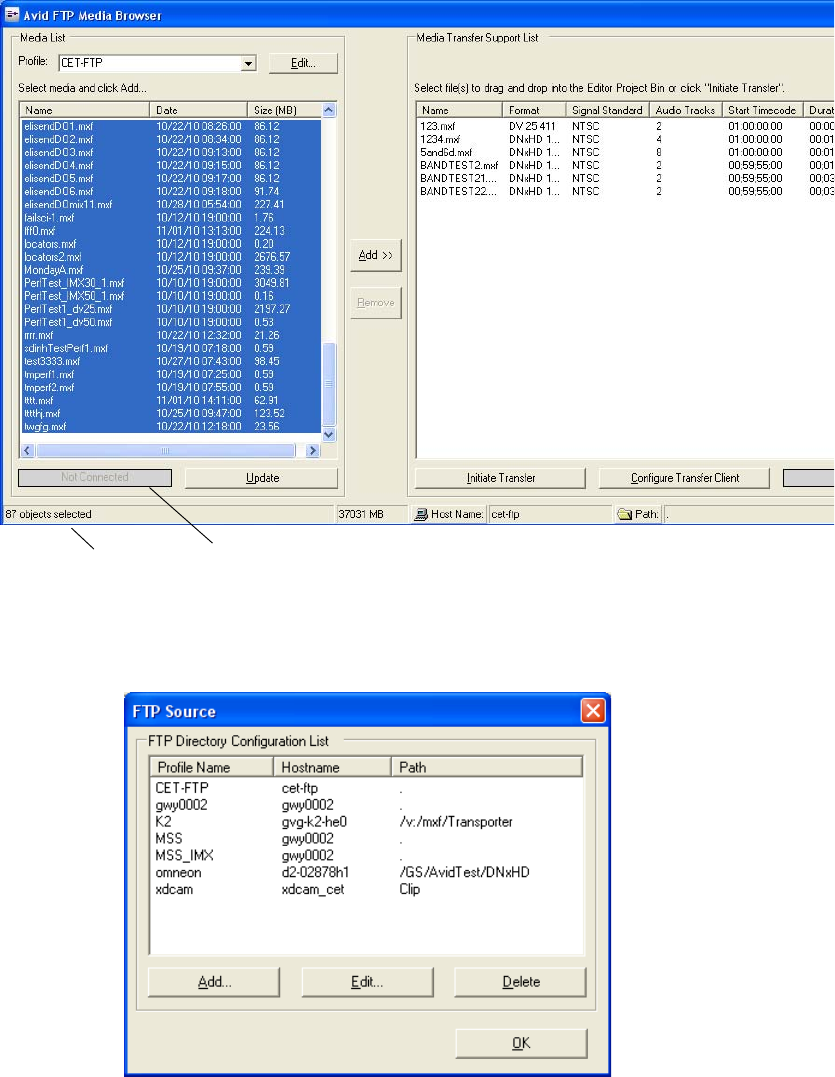Click Media List vertical scrollbar thumb

pos(329,385)
